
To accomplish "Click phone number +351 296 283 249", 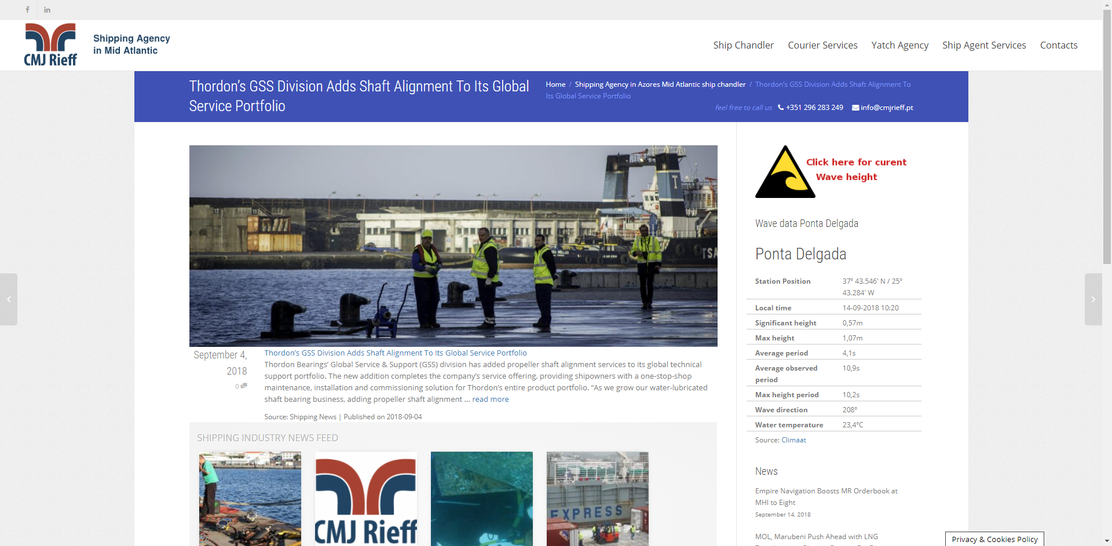I will click(x=814, y=108).
